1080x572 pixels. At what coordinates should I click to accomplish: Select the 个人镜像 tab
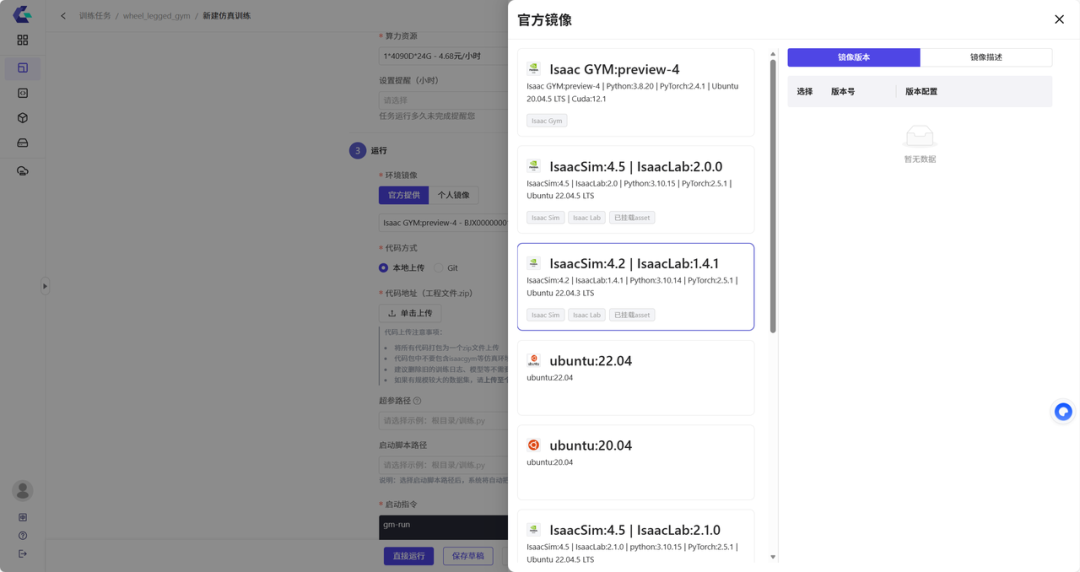coord(453,195)
